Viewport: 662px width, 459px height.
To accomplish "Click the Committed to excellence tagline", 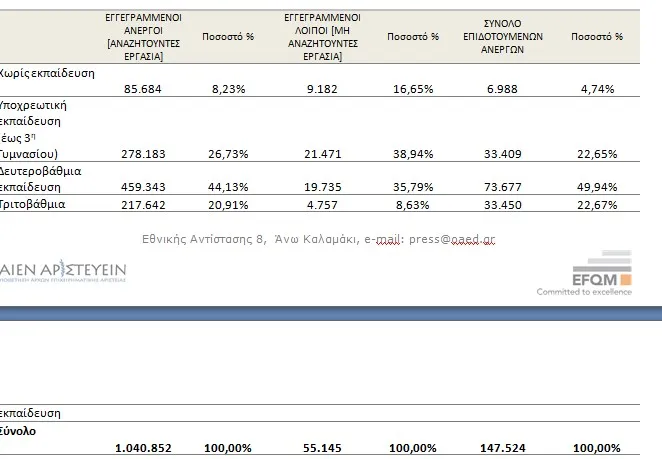I will 584,292.
